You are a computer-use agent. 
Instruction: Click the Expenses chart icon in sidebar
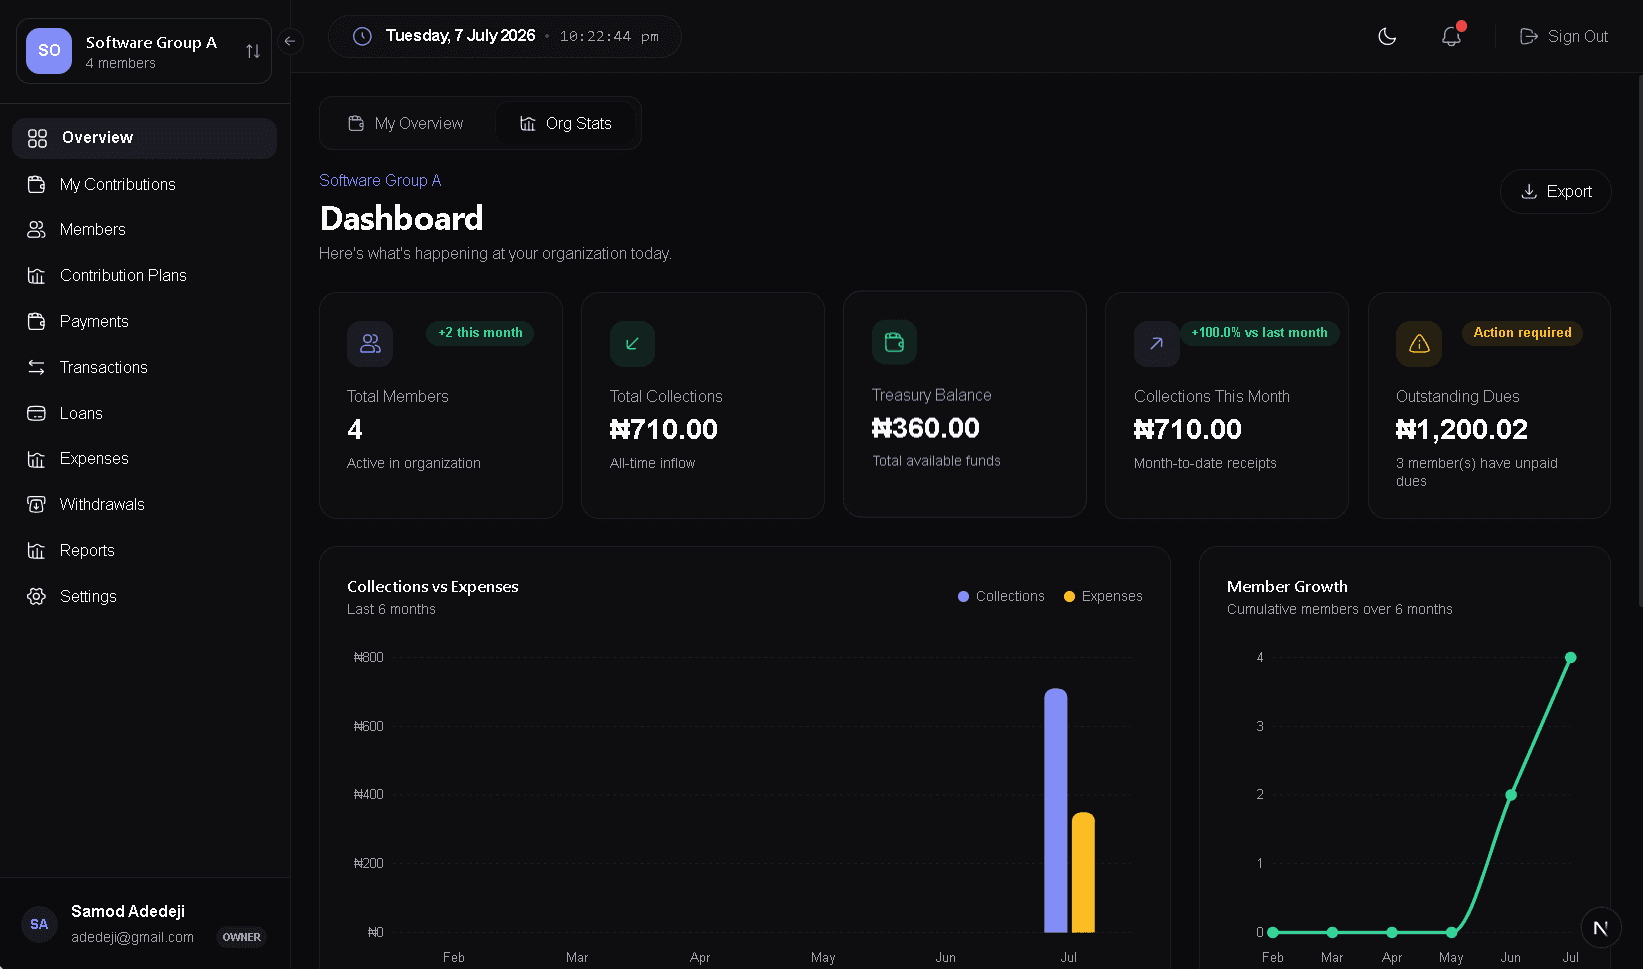point(37,459)
